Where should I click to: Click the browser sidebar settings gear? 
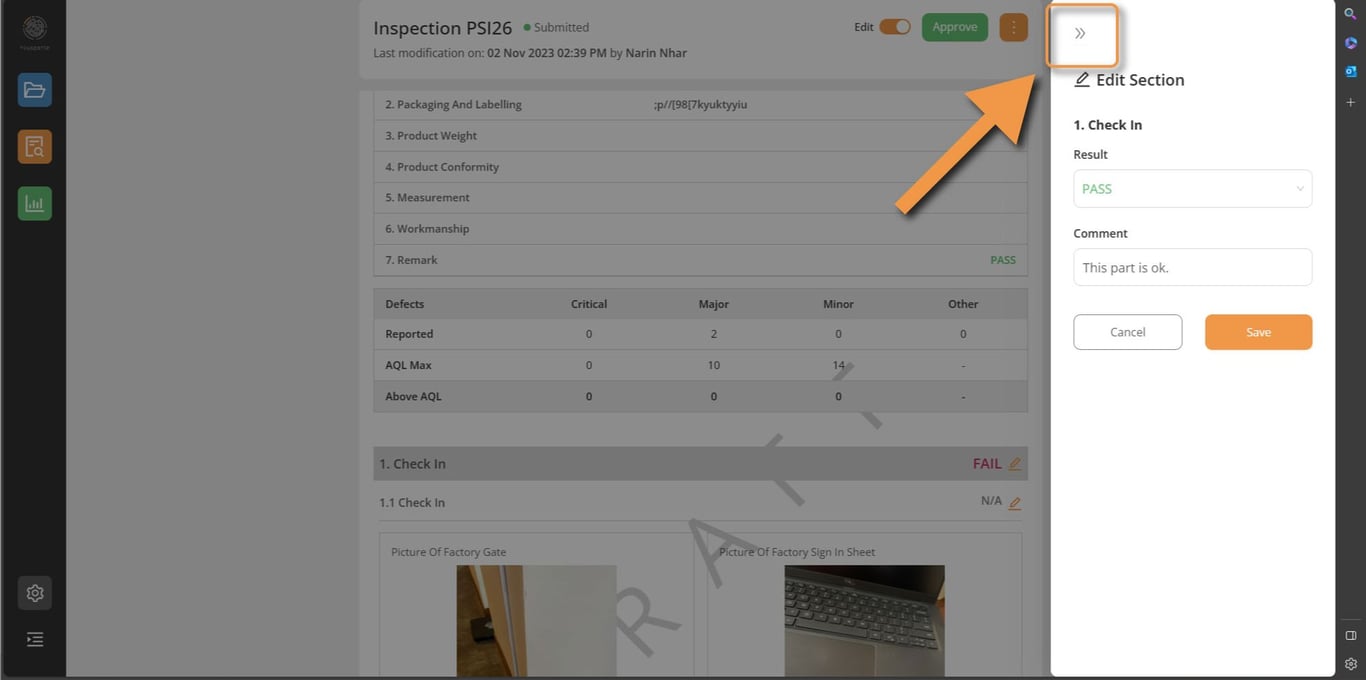pos(1350,664)
